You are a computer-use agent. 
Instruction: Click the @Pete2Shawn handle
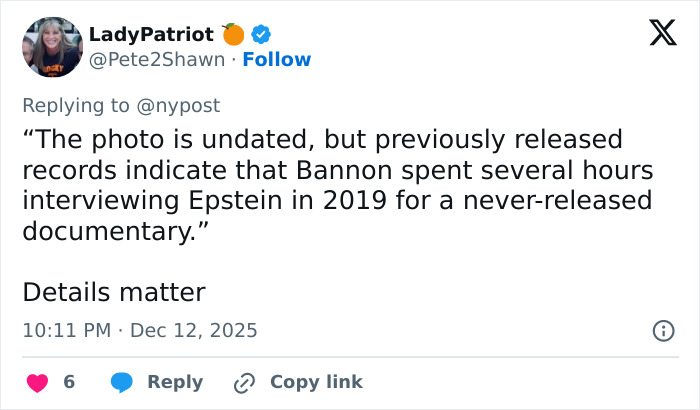coord(156,59)
